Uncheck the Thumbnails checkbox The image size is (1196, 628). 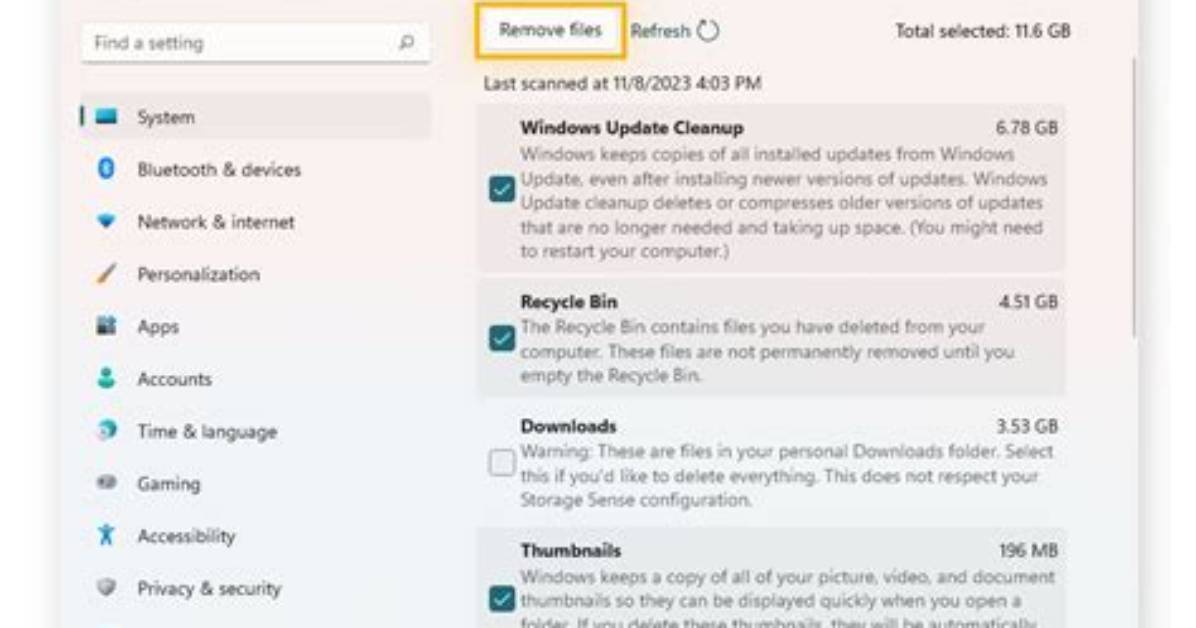[x=502, y=599]
